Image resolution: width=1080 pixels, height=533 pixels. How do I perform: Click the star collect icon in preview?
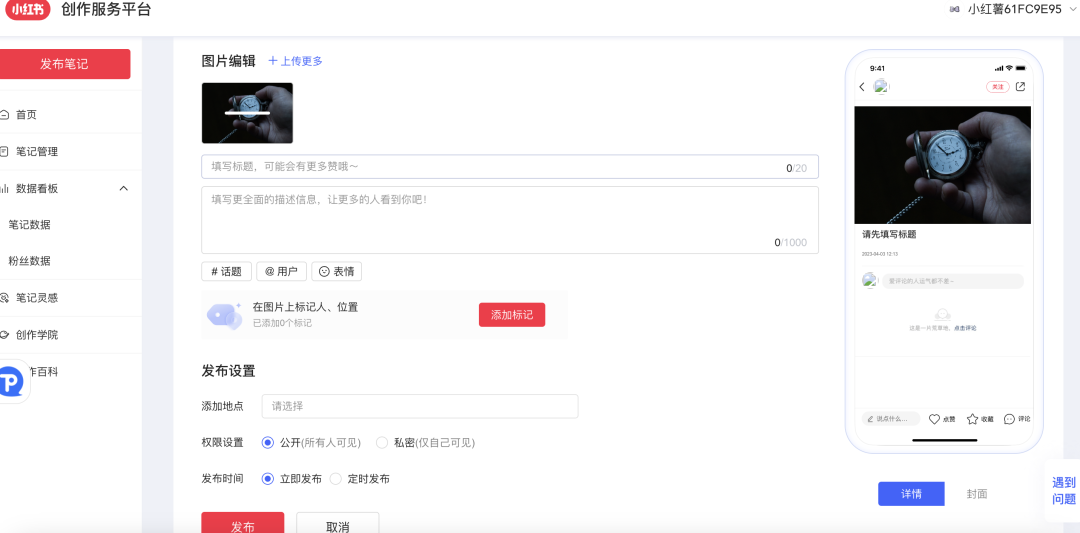[x=972, y=419]
